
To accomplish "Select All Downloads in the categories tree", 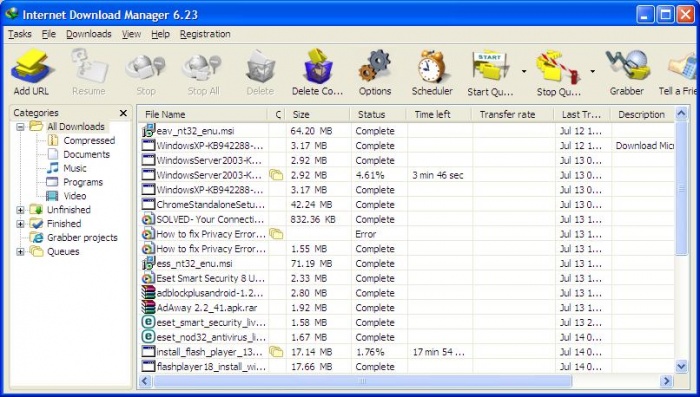I will 75,127.
